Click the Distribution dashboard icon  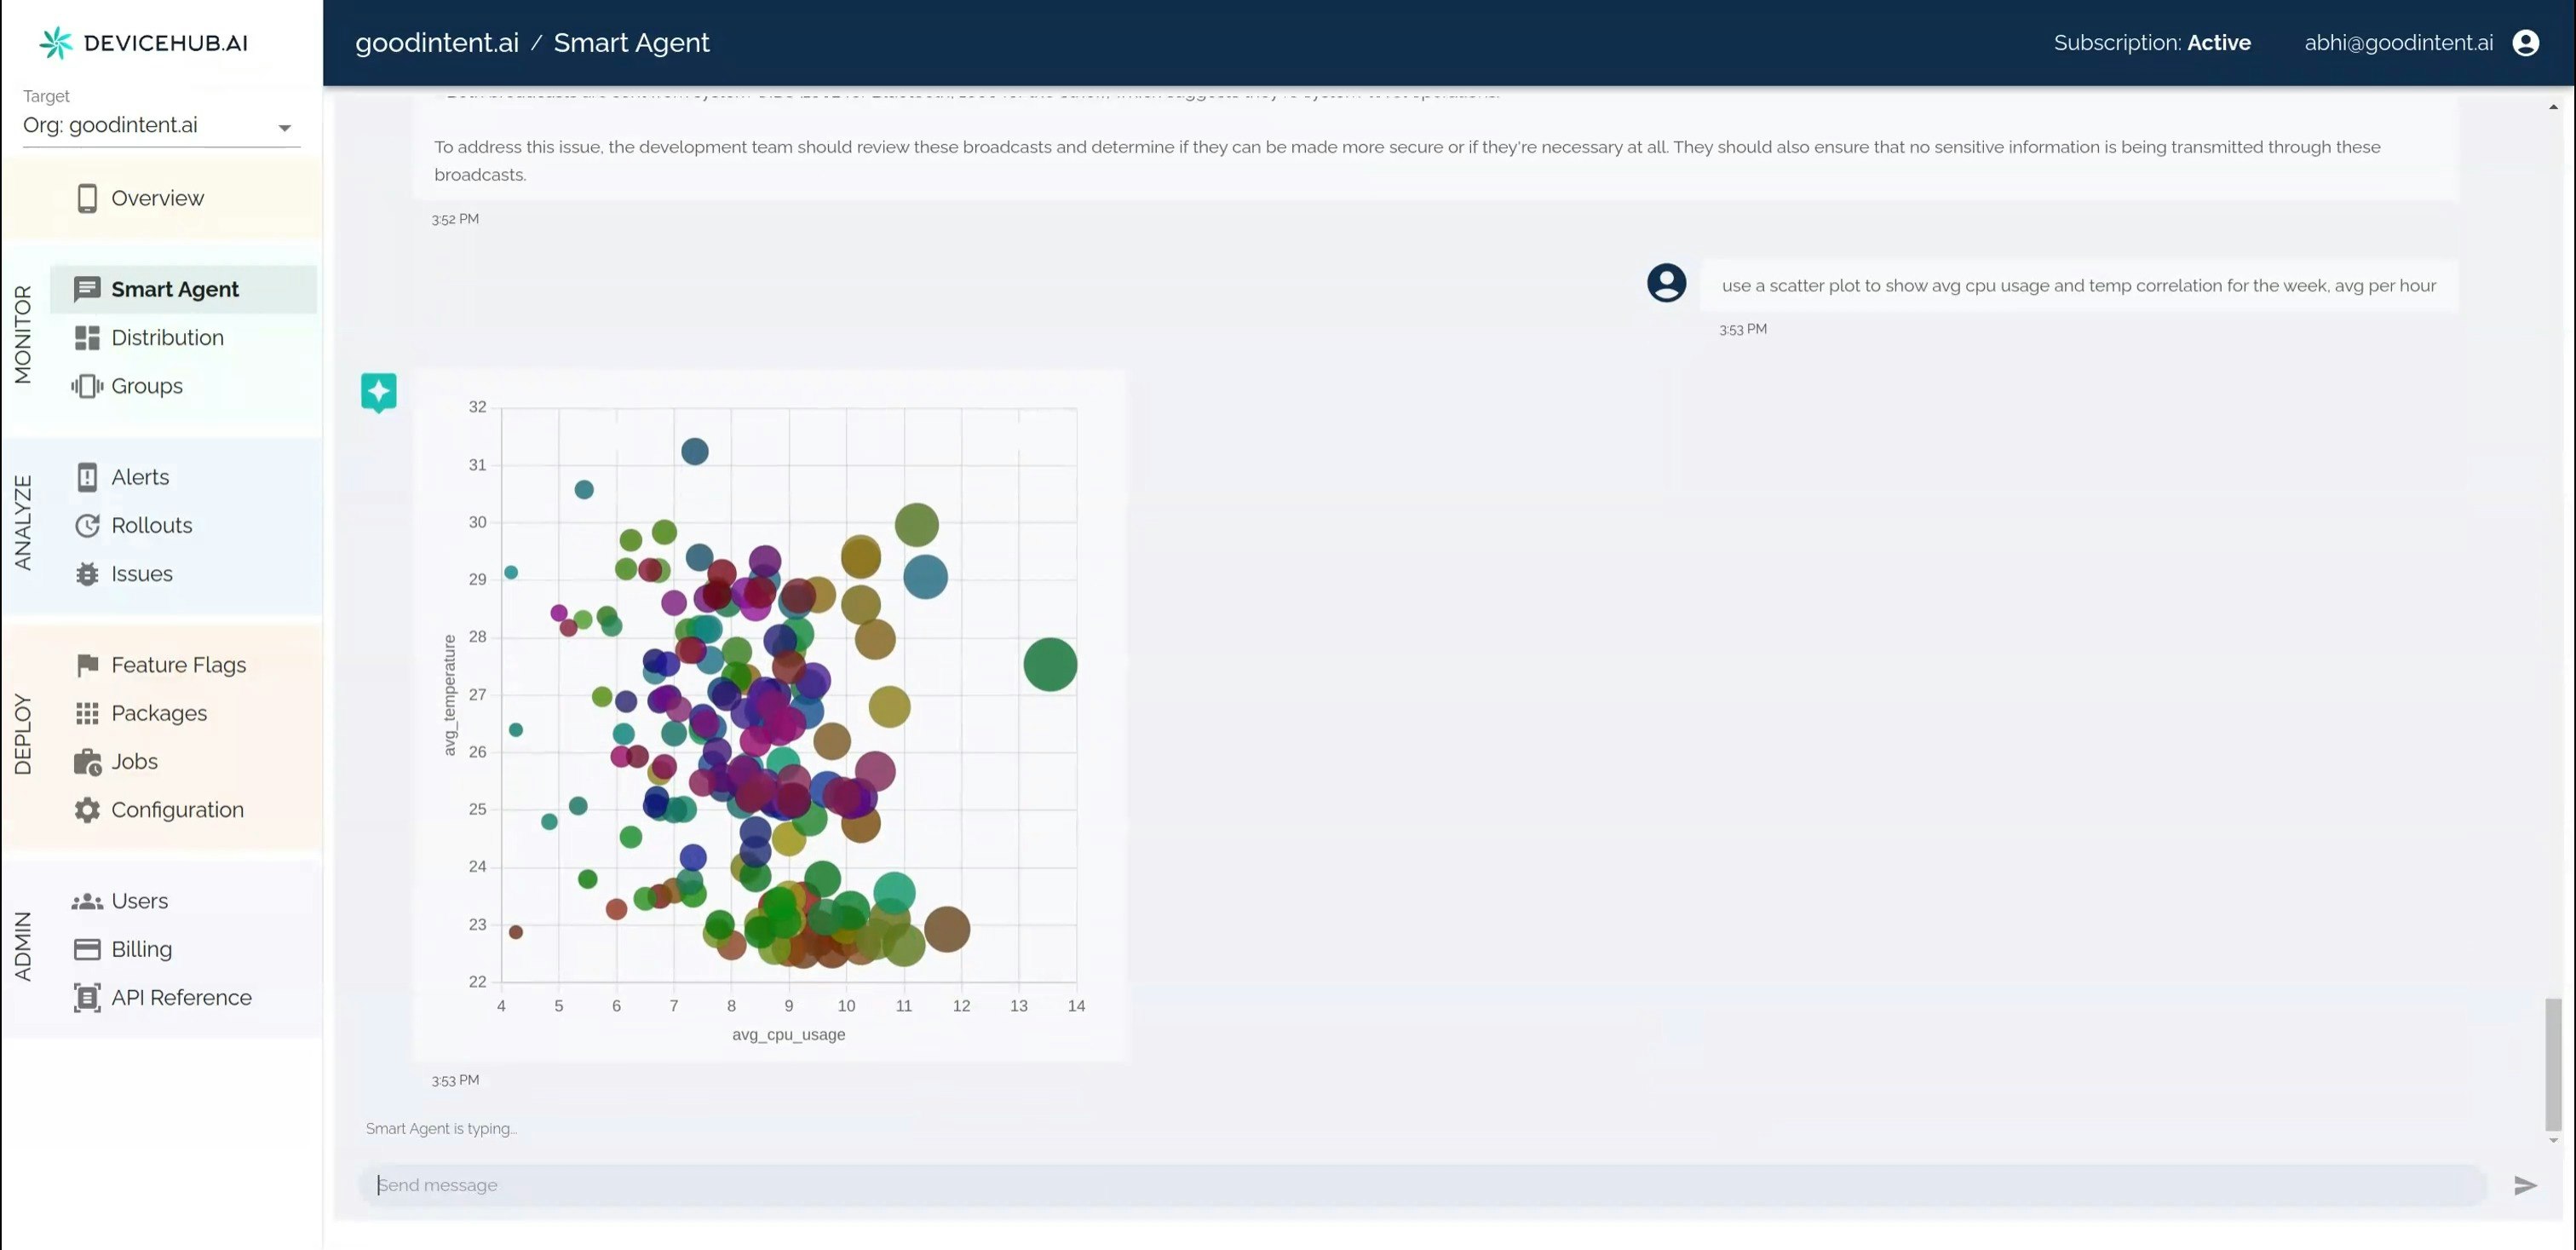point(87,338)
